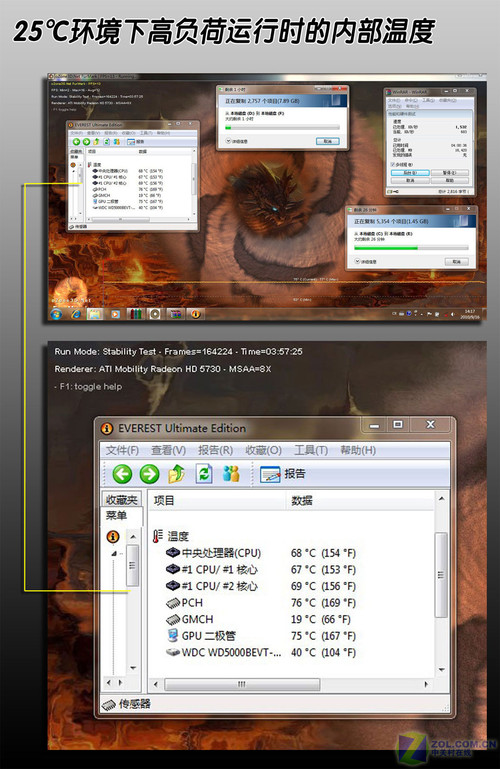Cancel the 5,354 项目 copy dialog
The image size is (500, 769).
point(456,262)
